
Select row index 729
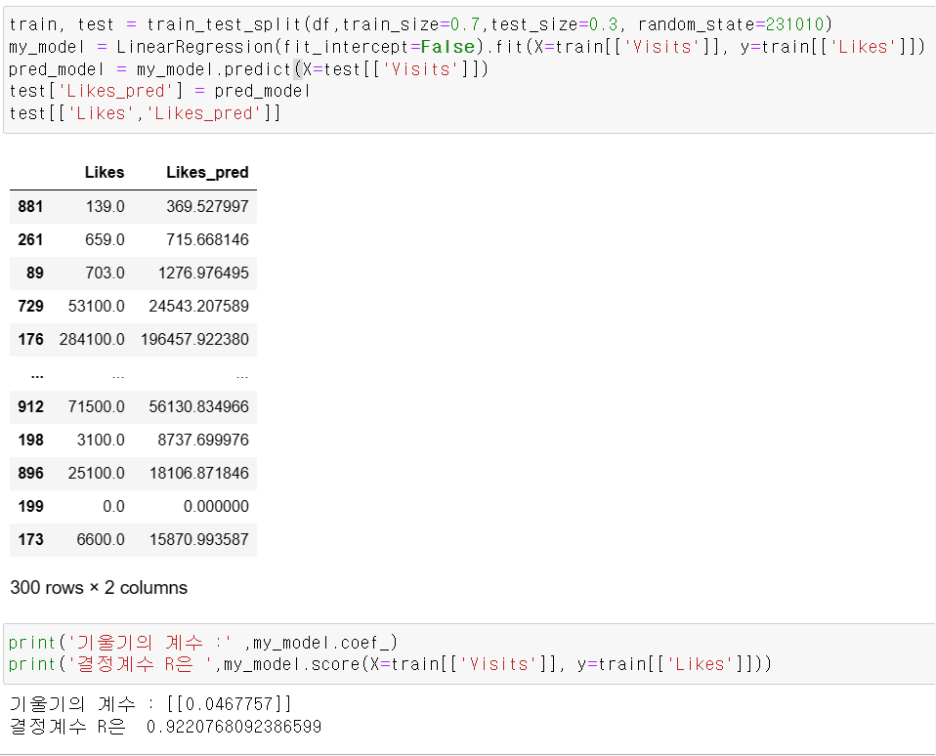tap(30, 306)
